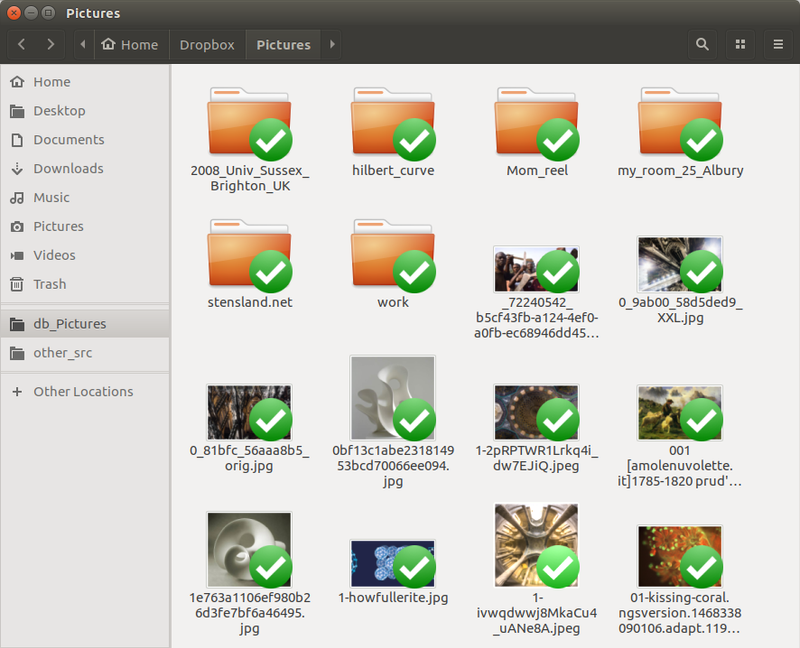Select the Dropbox path segment
The image size is (800, 648).
tap(207, 44)
